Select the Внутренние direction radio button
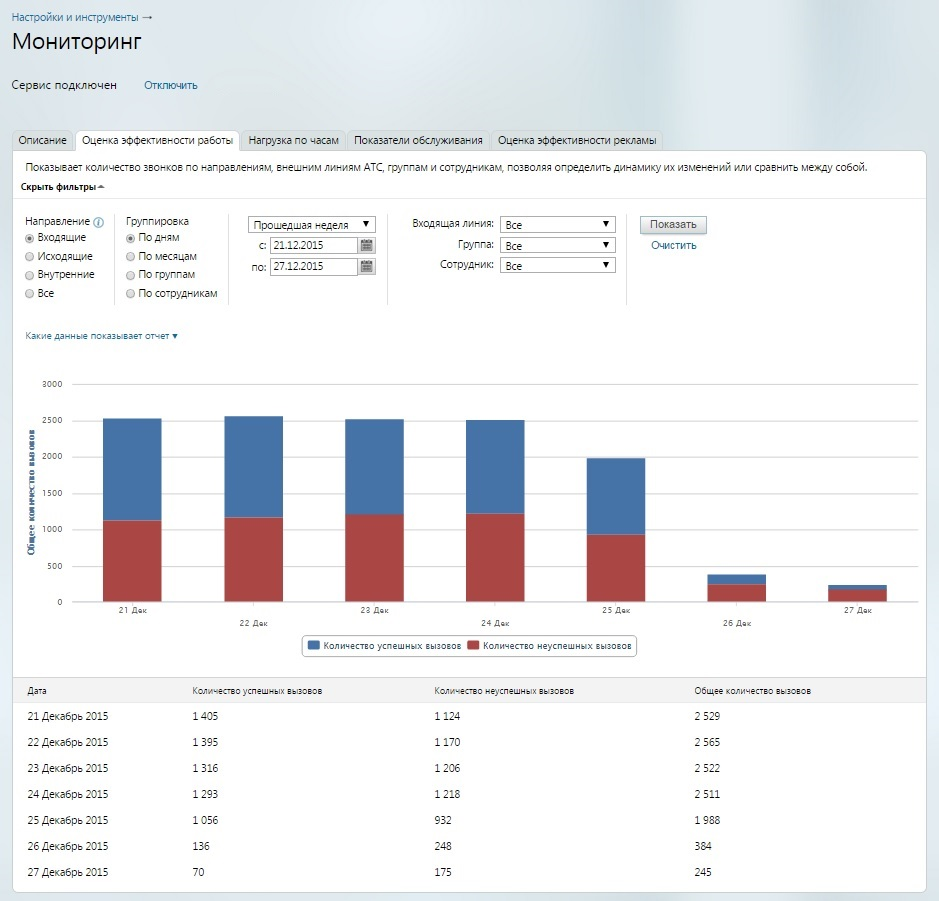Image resolution: width=939 pixels, height=901 pixels. (30, 275)
